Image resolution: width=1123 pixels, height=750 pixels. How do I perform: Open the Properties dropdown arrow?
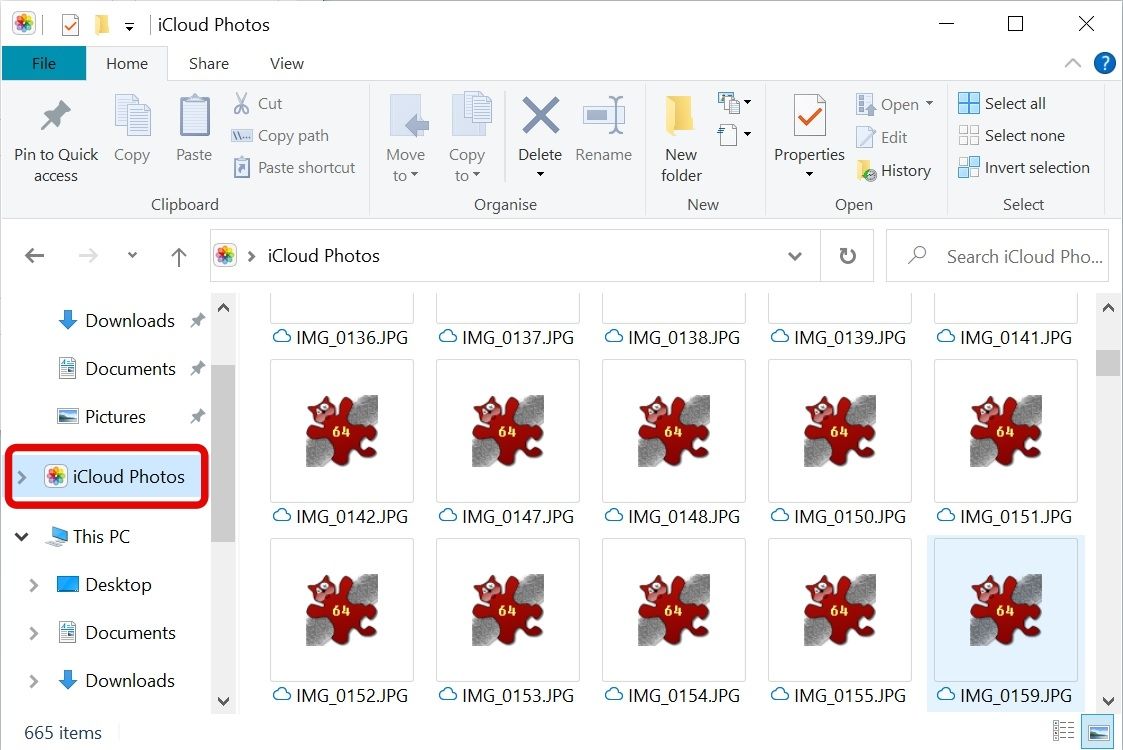click(x=809, y=174)
